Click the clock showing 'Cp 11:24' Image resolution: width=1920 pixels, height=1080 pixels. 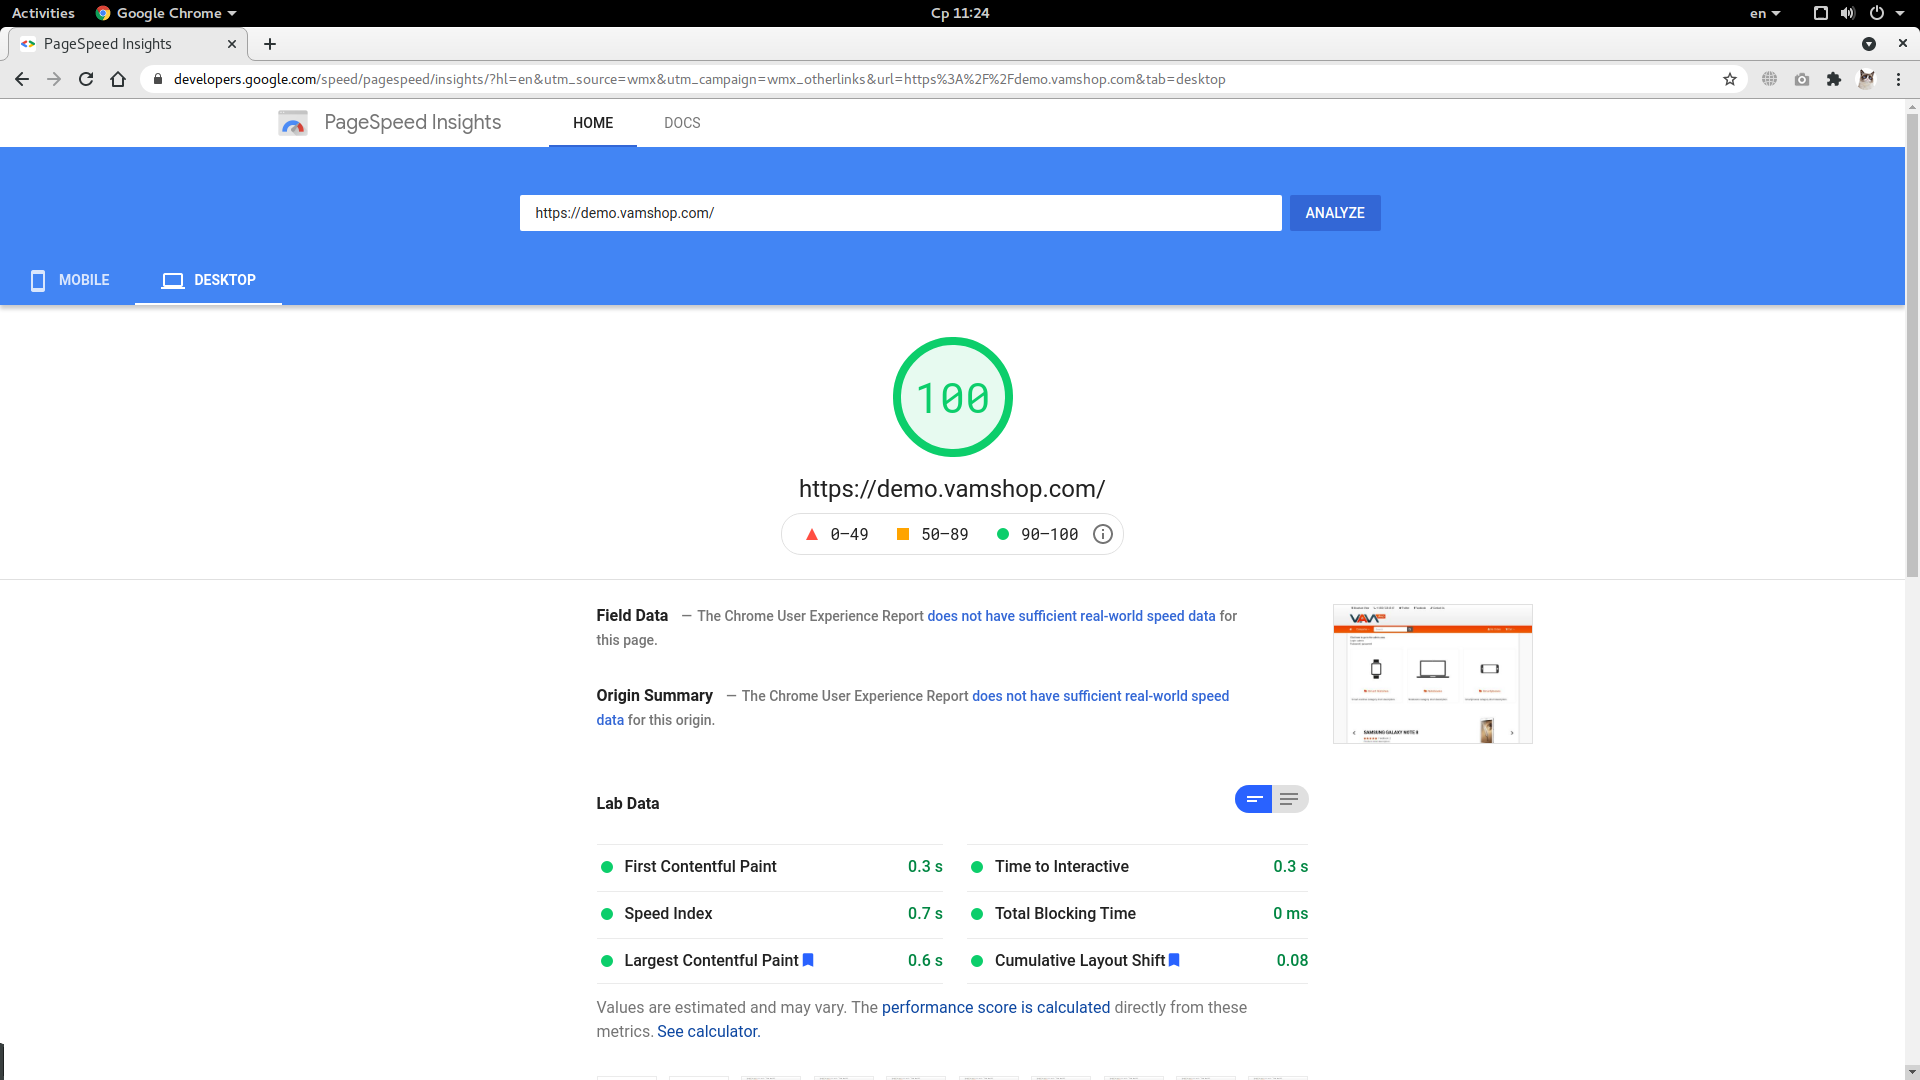pos(960,13)
